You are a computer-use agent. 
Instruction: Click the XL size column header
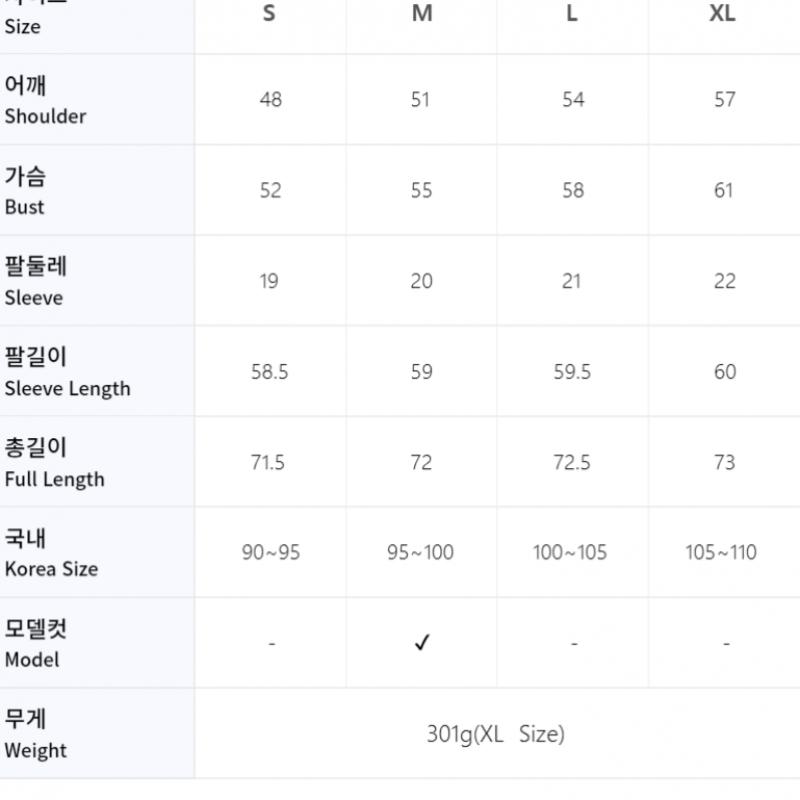723,14
